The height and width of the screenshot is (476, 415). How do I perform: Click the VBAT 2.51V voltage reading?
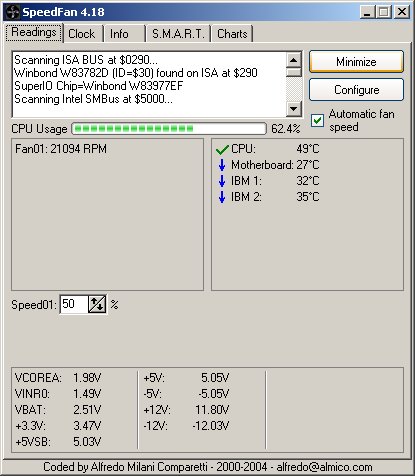[58, 410]
